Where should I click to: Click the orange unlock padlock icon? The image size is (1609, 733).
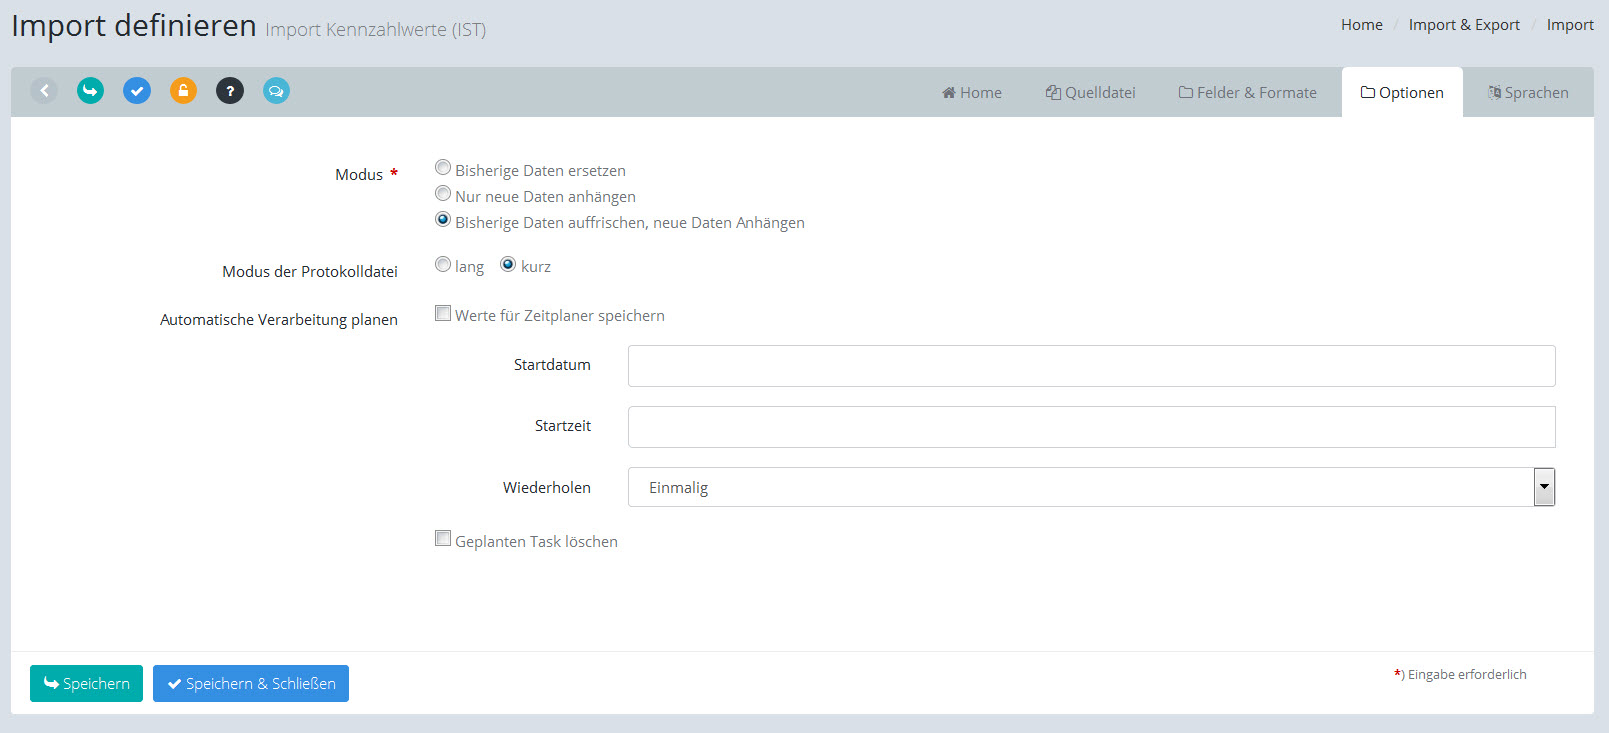point(183,91)
